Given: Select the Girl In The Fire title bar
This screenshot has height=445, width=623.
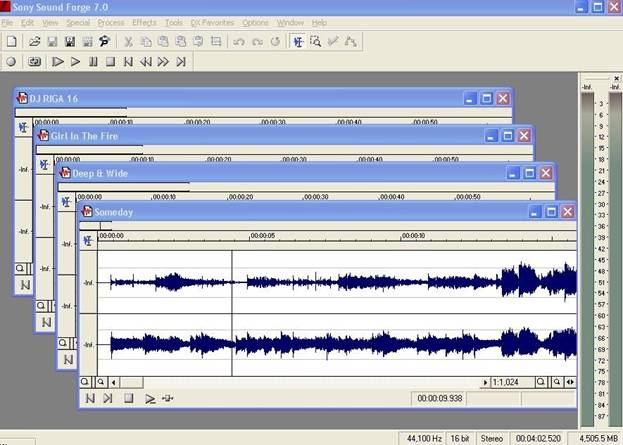Looking at the screenshot, I should click(x=284, y=136).
